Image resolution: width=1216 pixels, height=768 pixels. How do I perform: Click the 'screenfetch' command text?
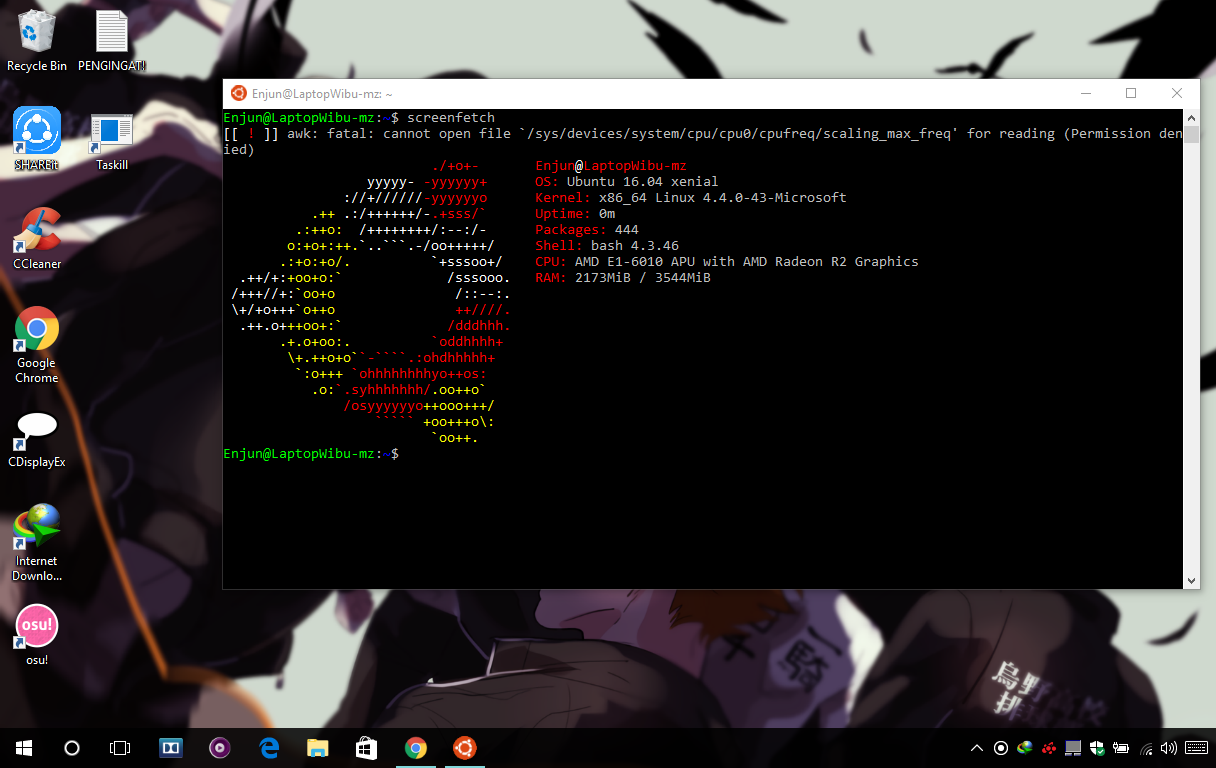(x=451, y=118)
